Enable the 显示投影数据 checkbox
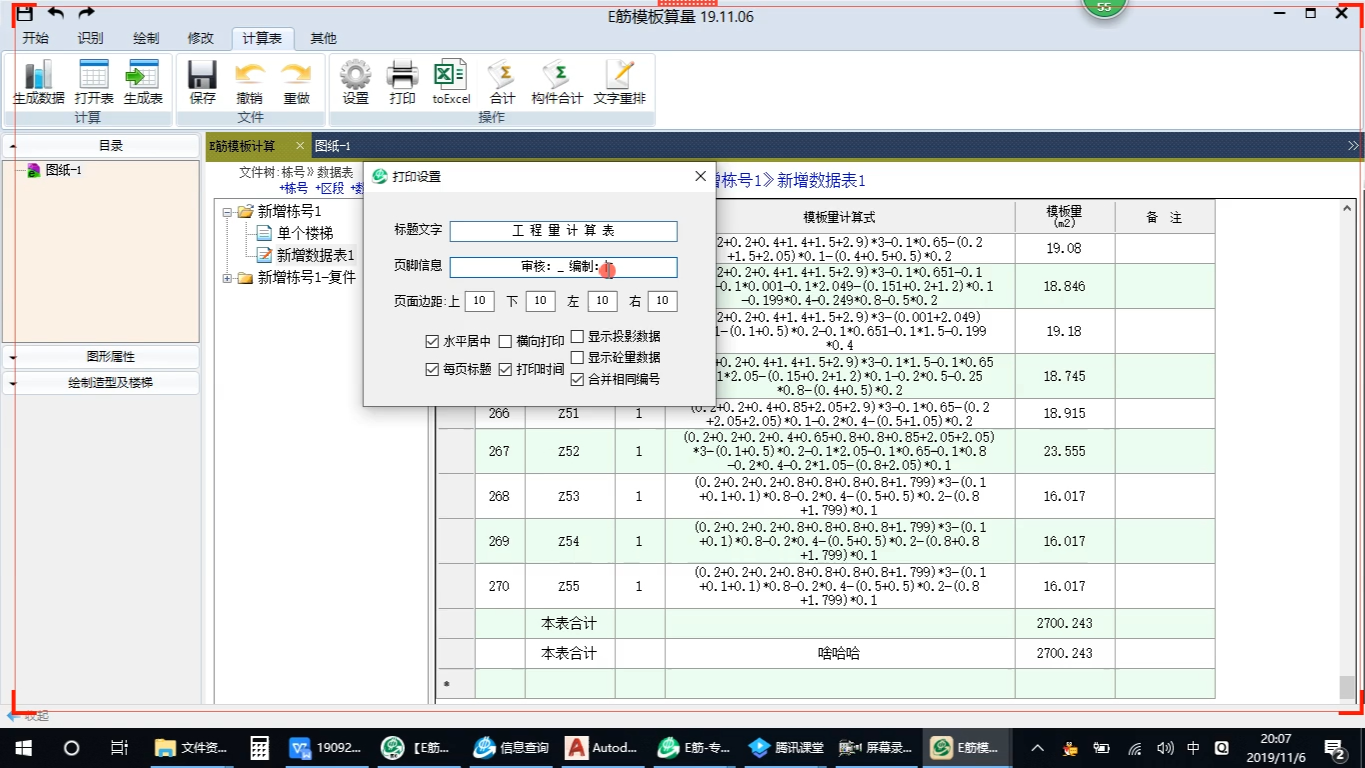 [x=577, y=337]
